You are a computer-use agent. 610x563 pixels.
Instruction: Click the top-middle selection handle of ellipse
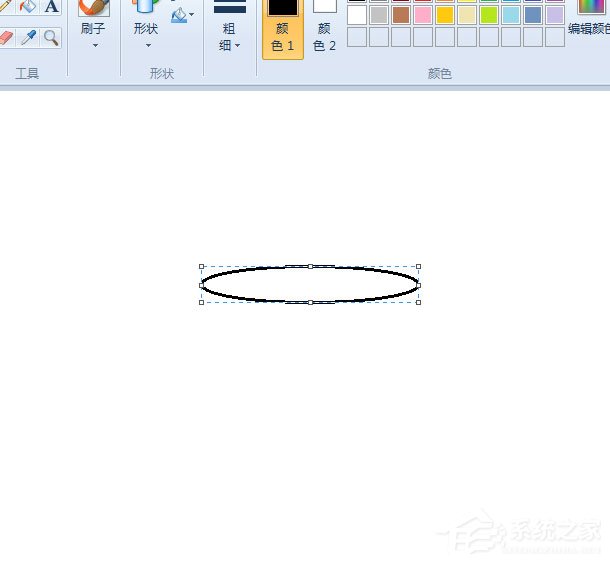point(310,267)
